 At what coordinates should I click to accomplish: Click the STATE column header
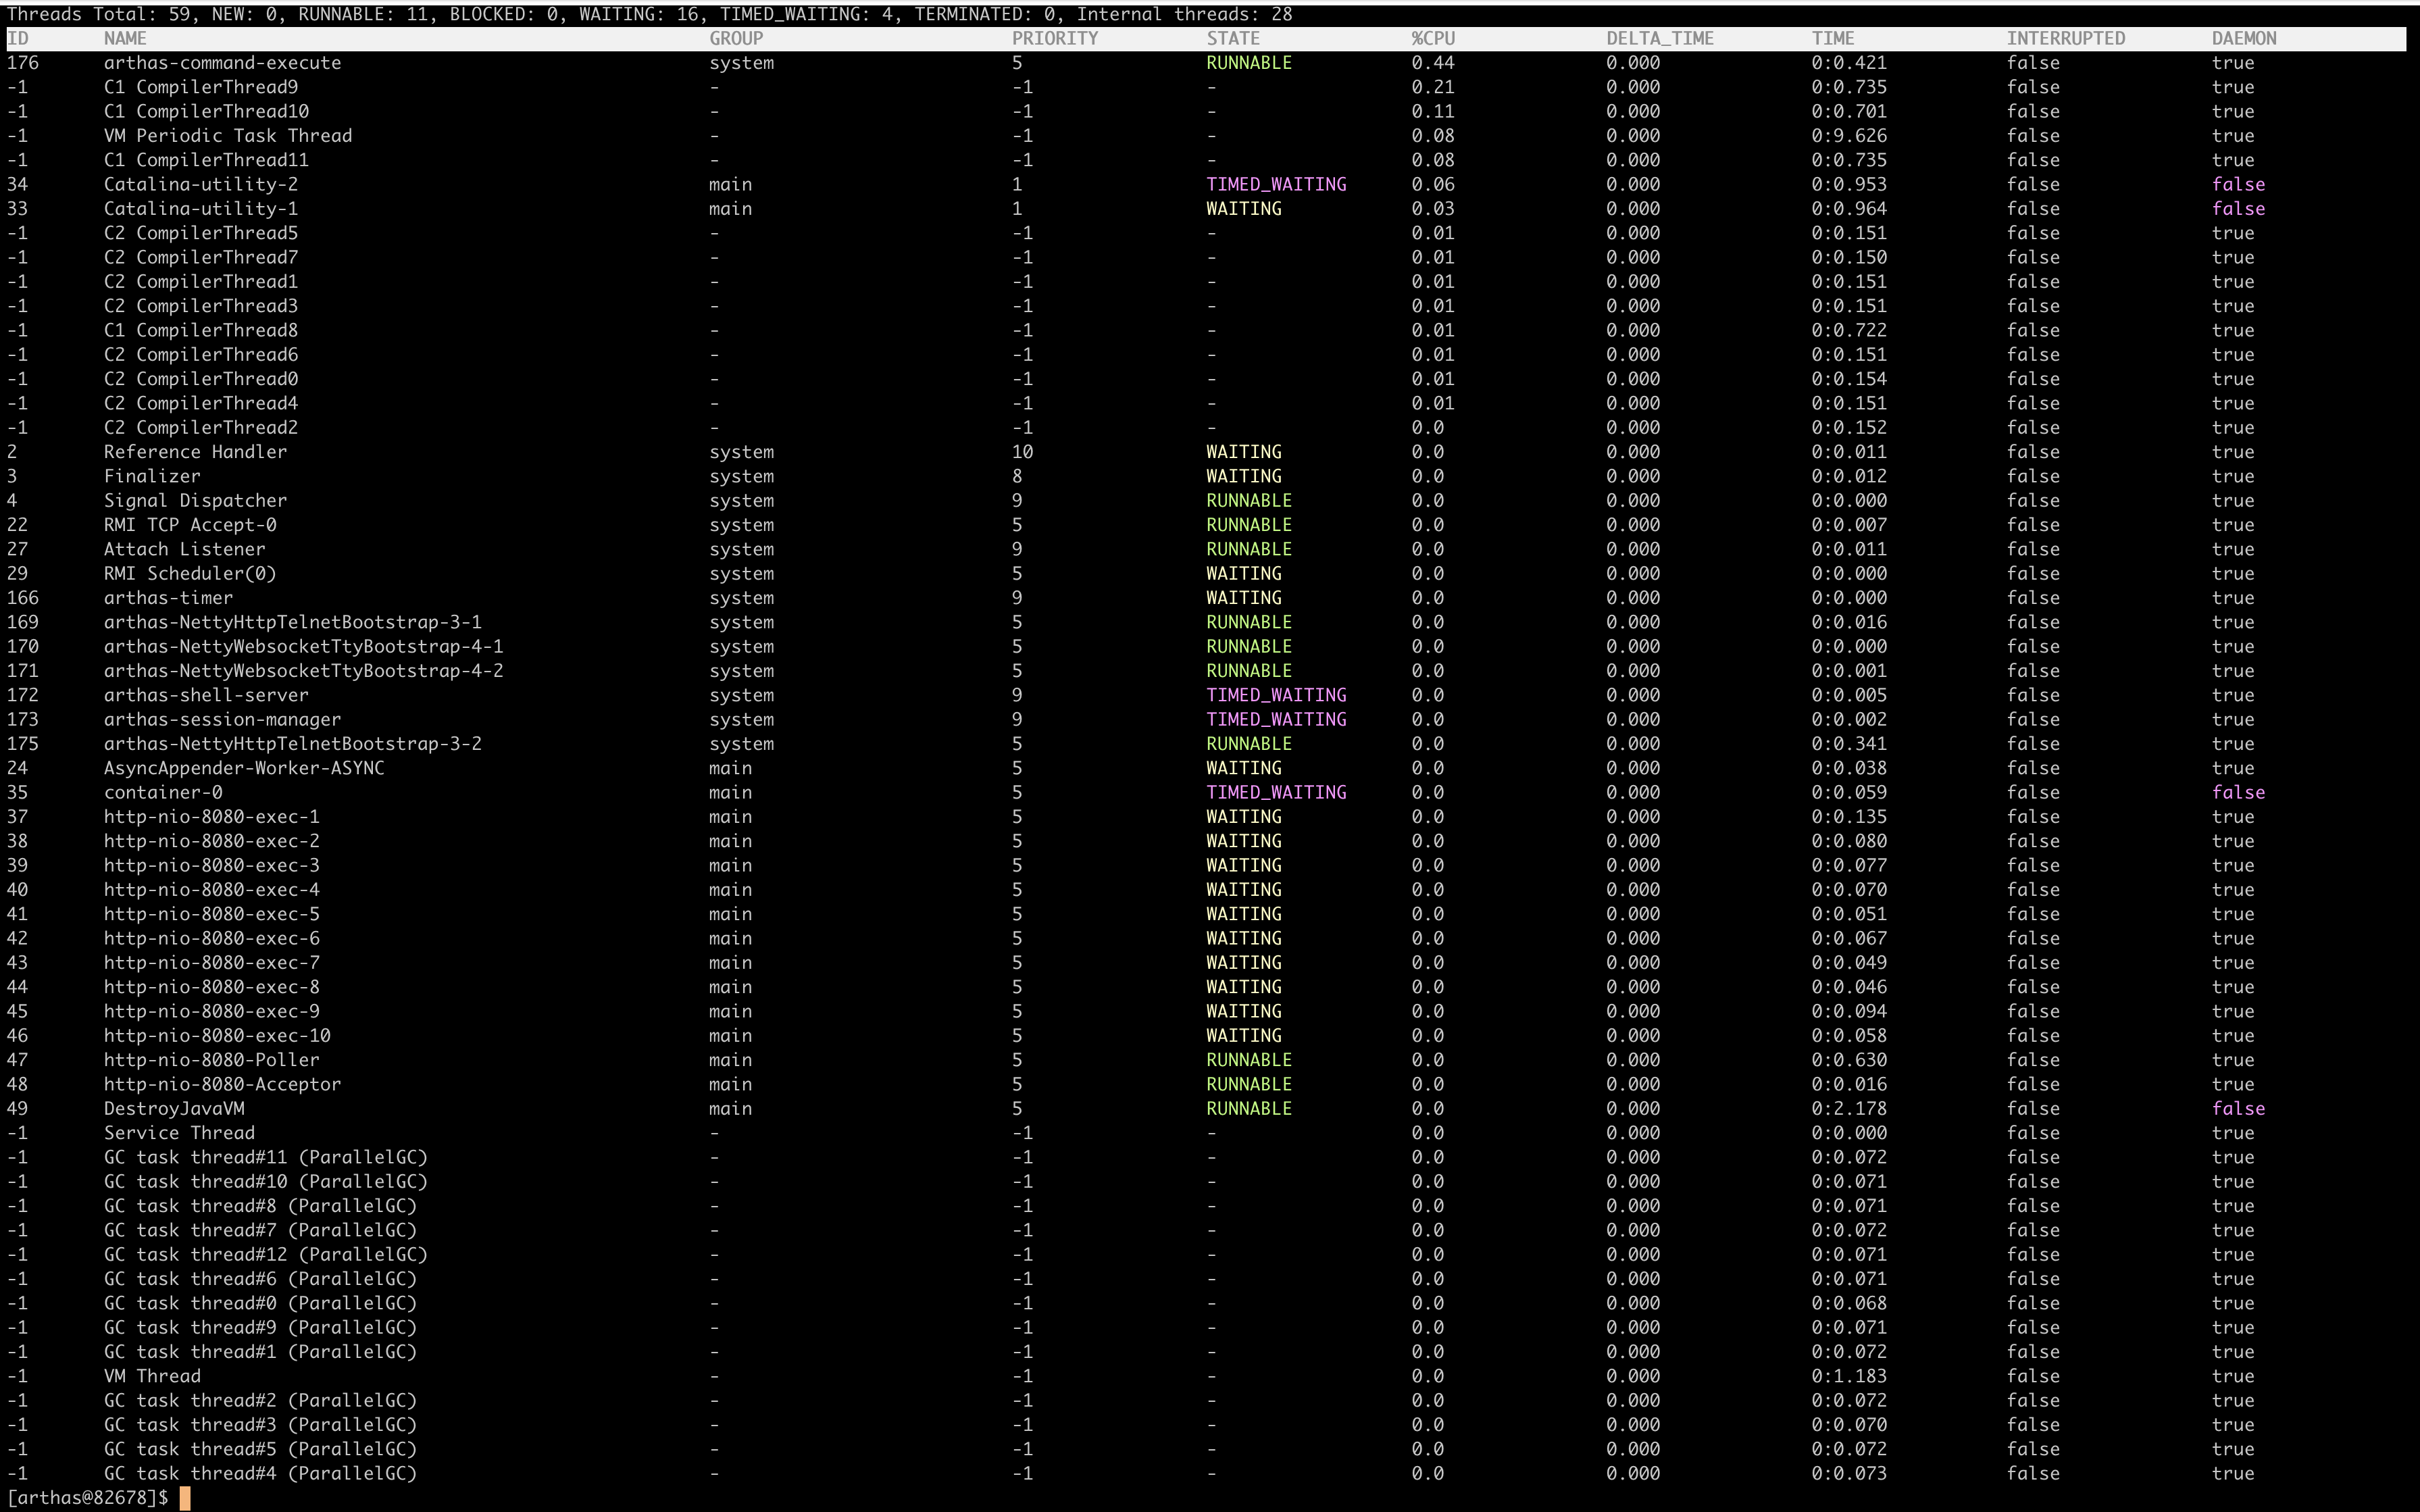tap(1232, 38)
